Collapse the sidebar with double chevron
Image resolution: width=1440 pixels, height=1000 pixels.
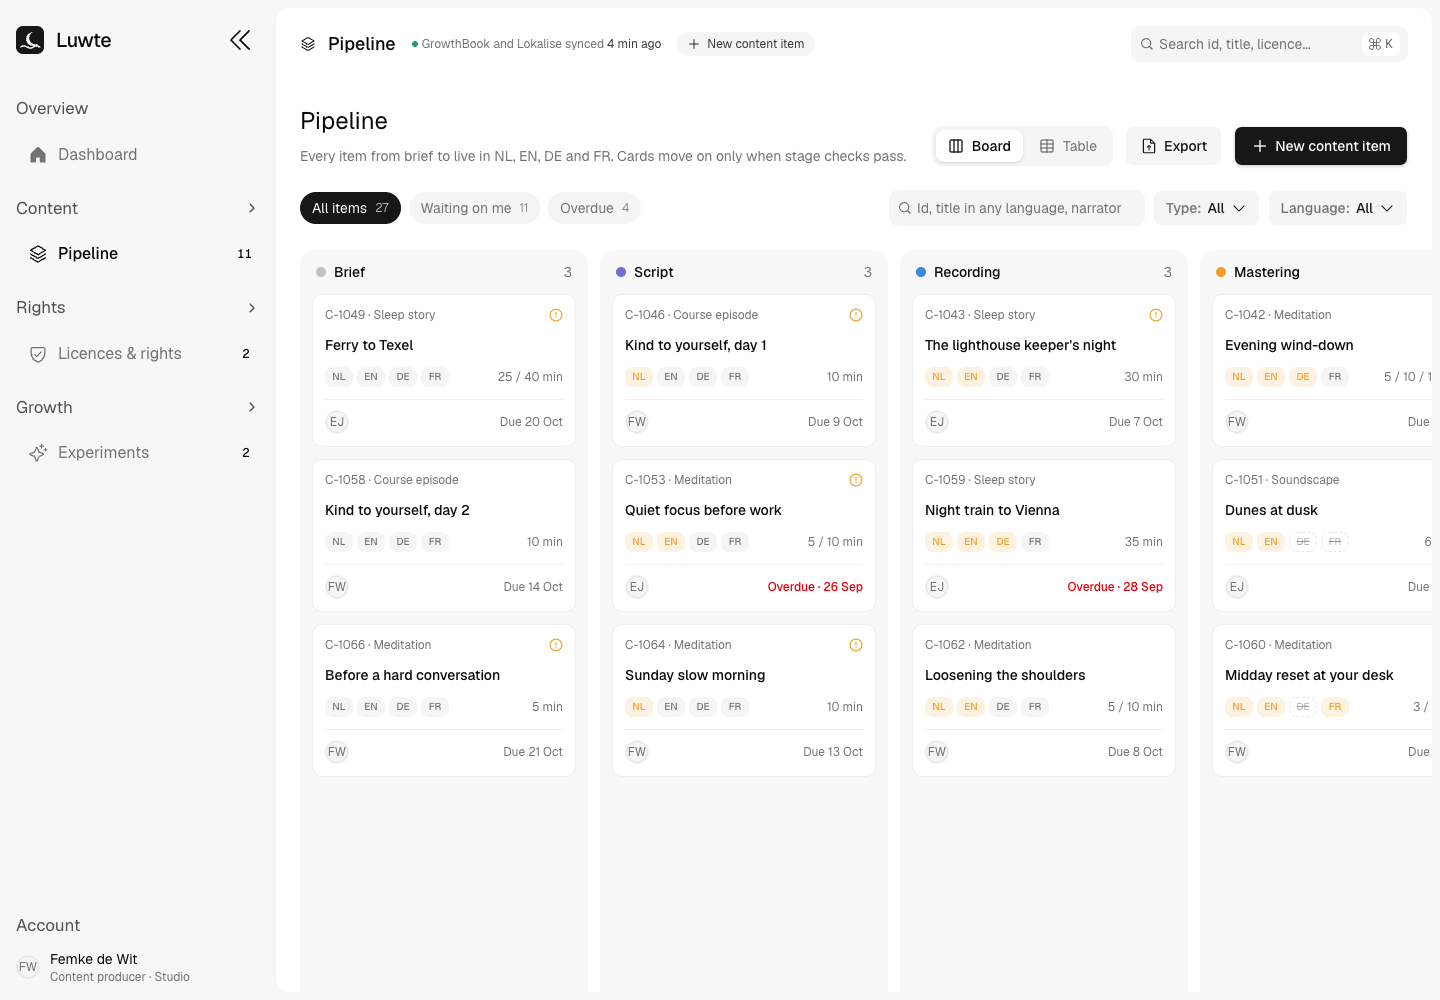pyautogui.click(x=240, y=40)
